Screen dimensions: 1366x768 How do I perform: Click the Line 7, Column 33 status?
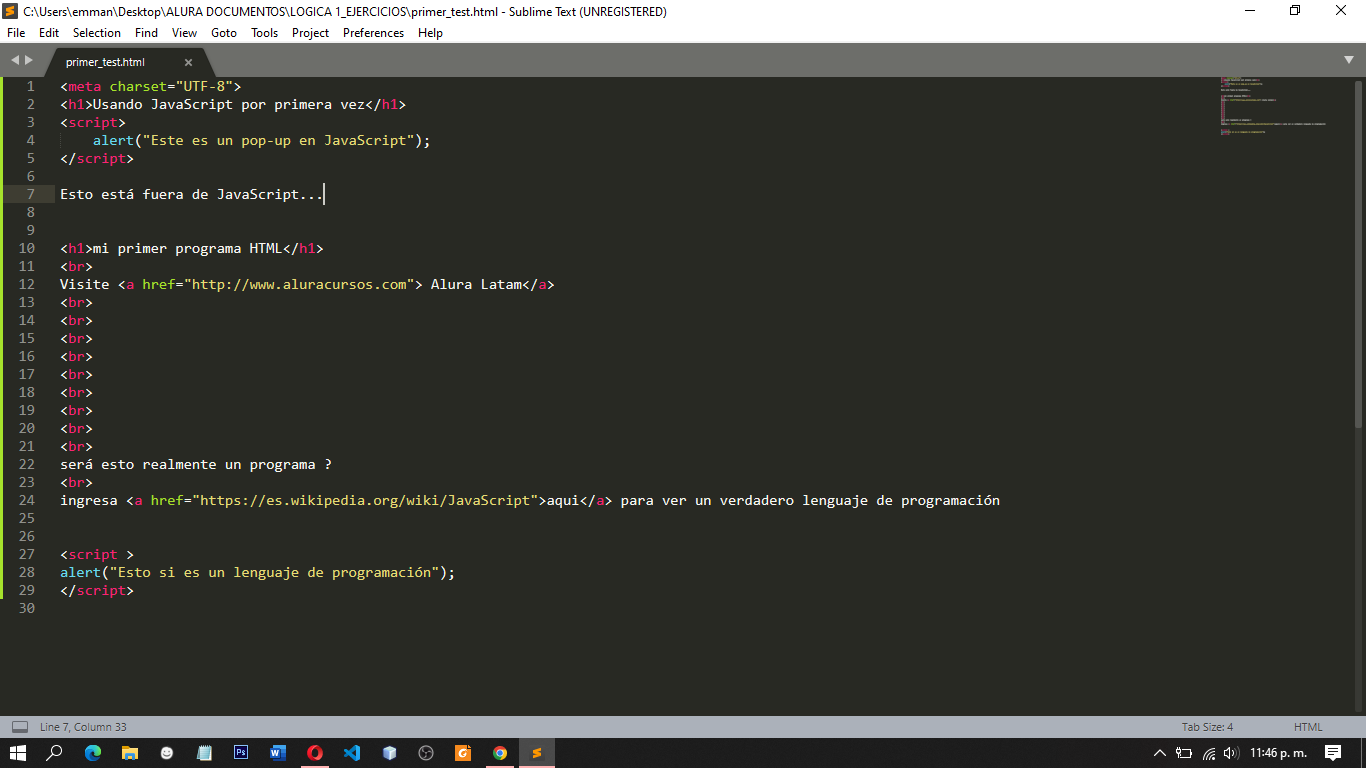coord(83,727)
